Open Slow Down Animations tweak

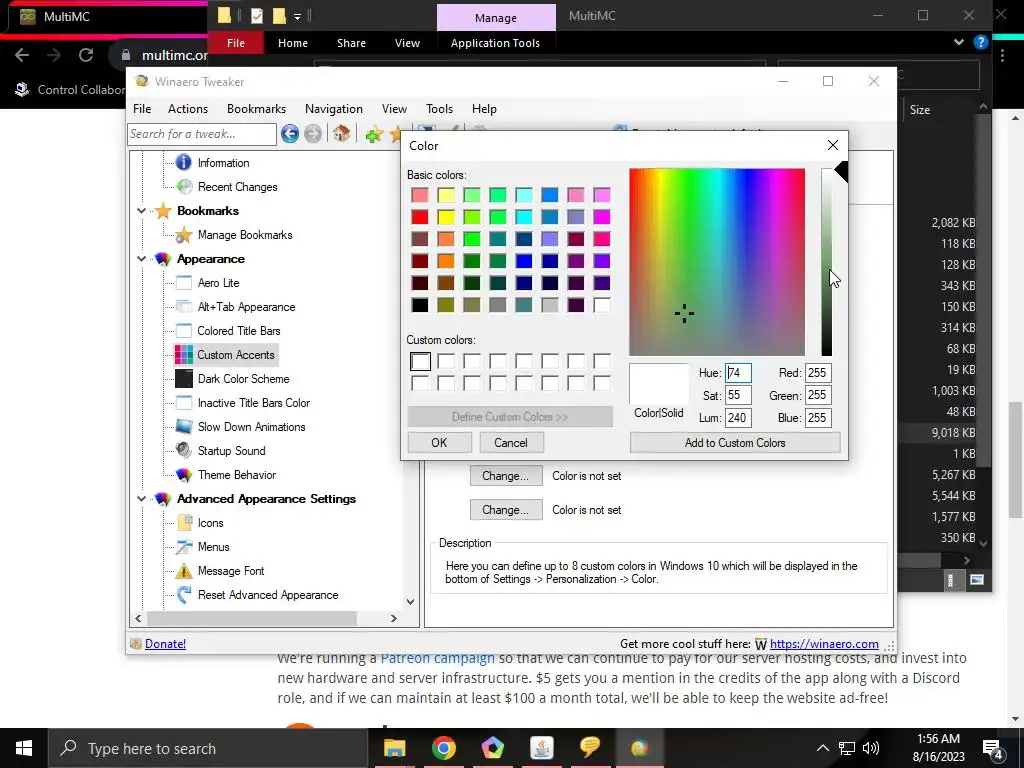(x=251, y=427)
